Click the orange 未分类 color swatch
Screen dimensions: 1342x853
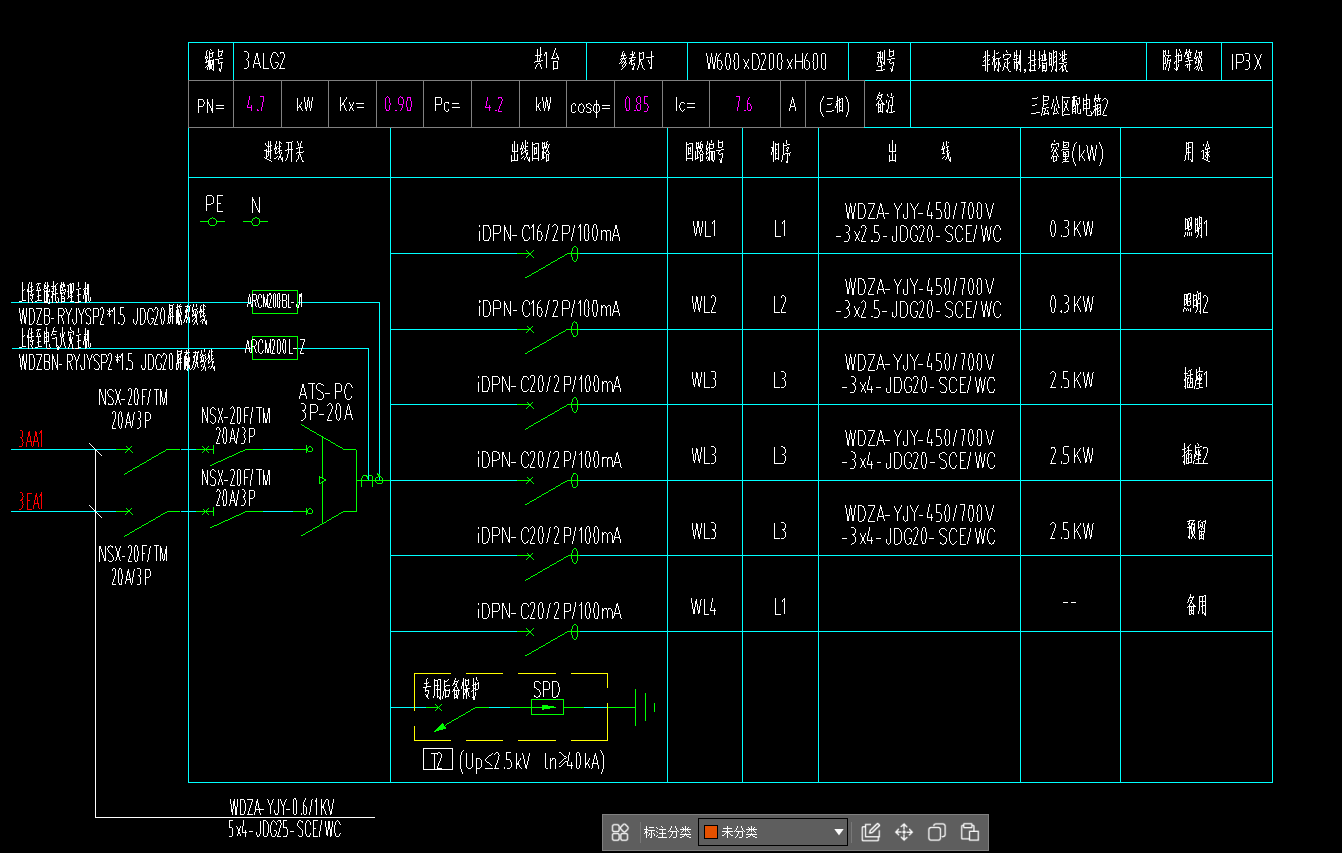[711, 832]
